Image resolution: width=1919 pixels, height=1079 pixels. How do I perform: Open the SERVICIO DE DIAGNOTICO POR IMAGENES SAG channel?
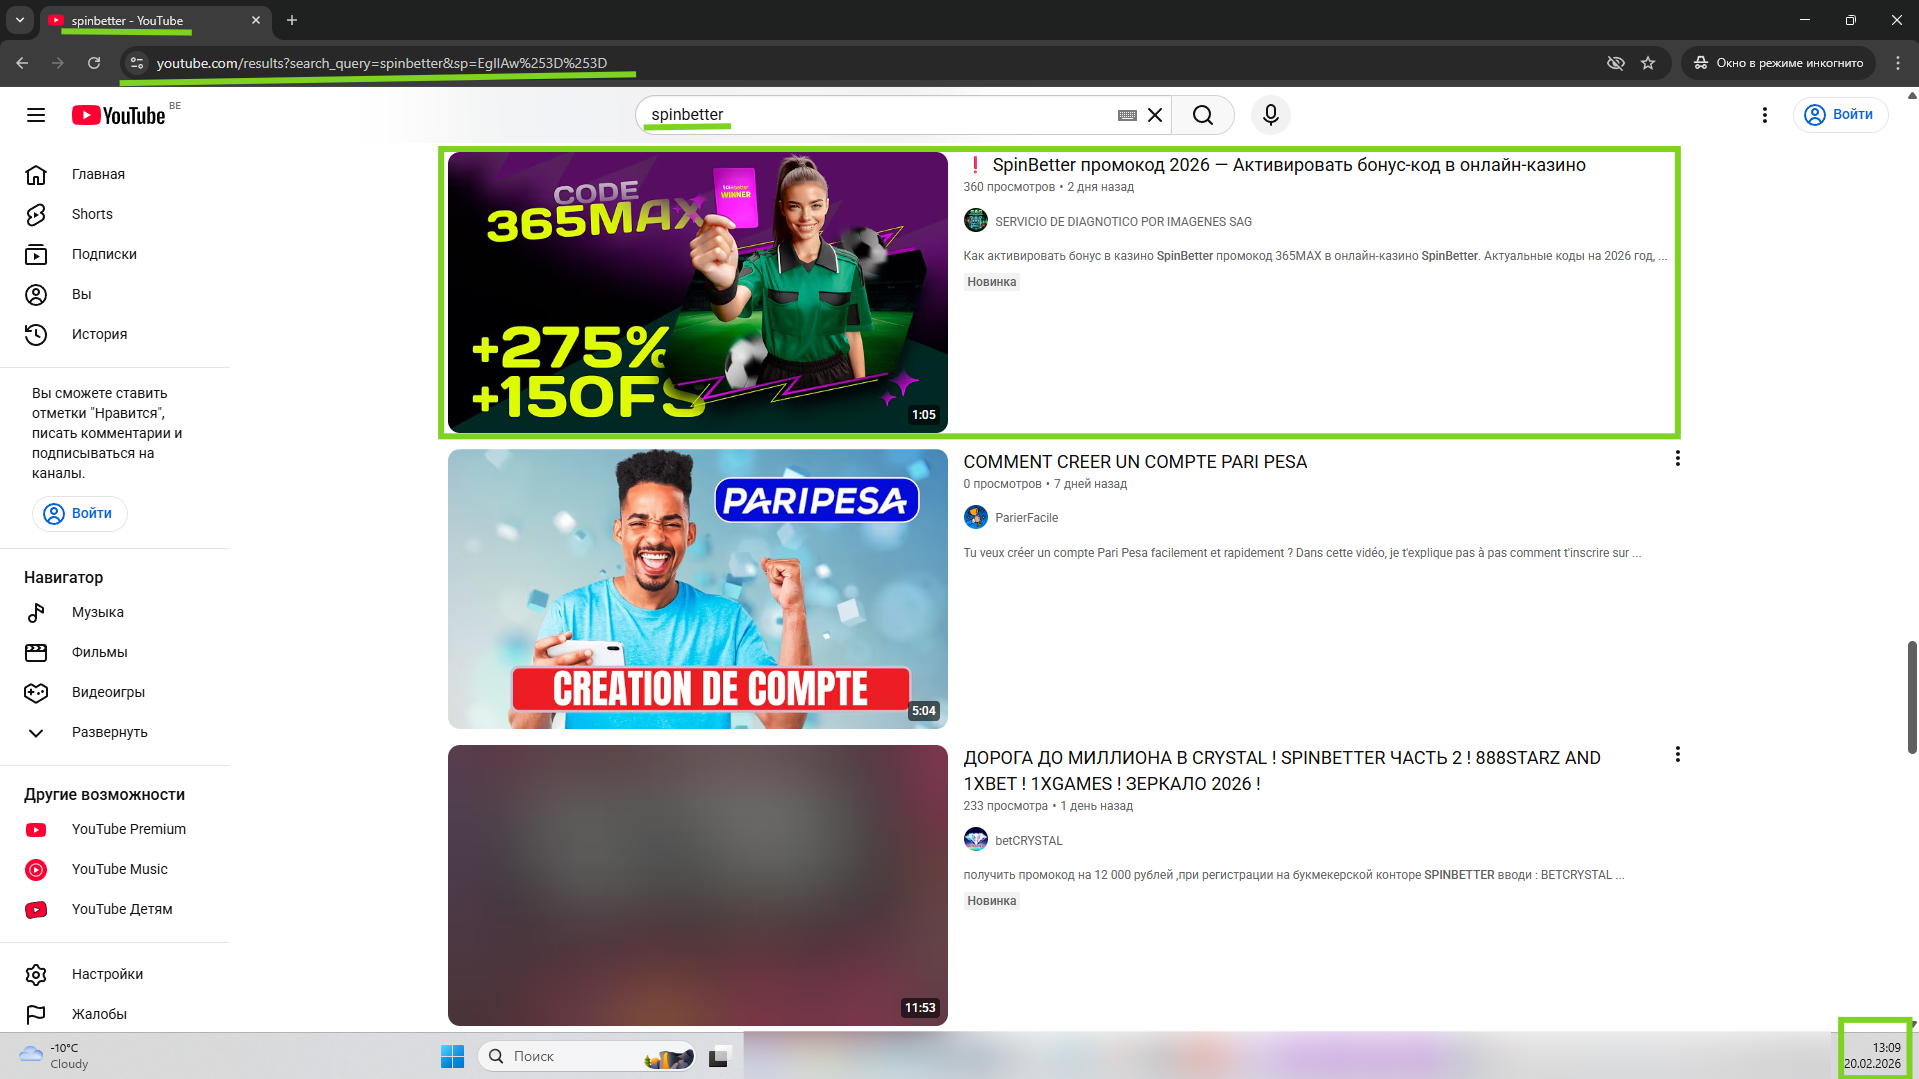coord(1123,222)
